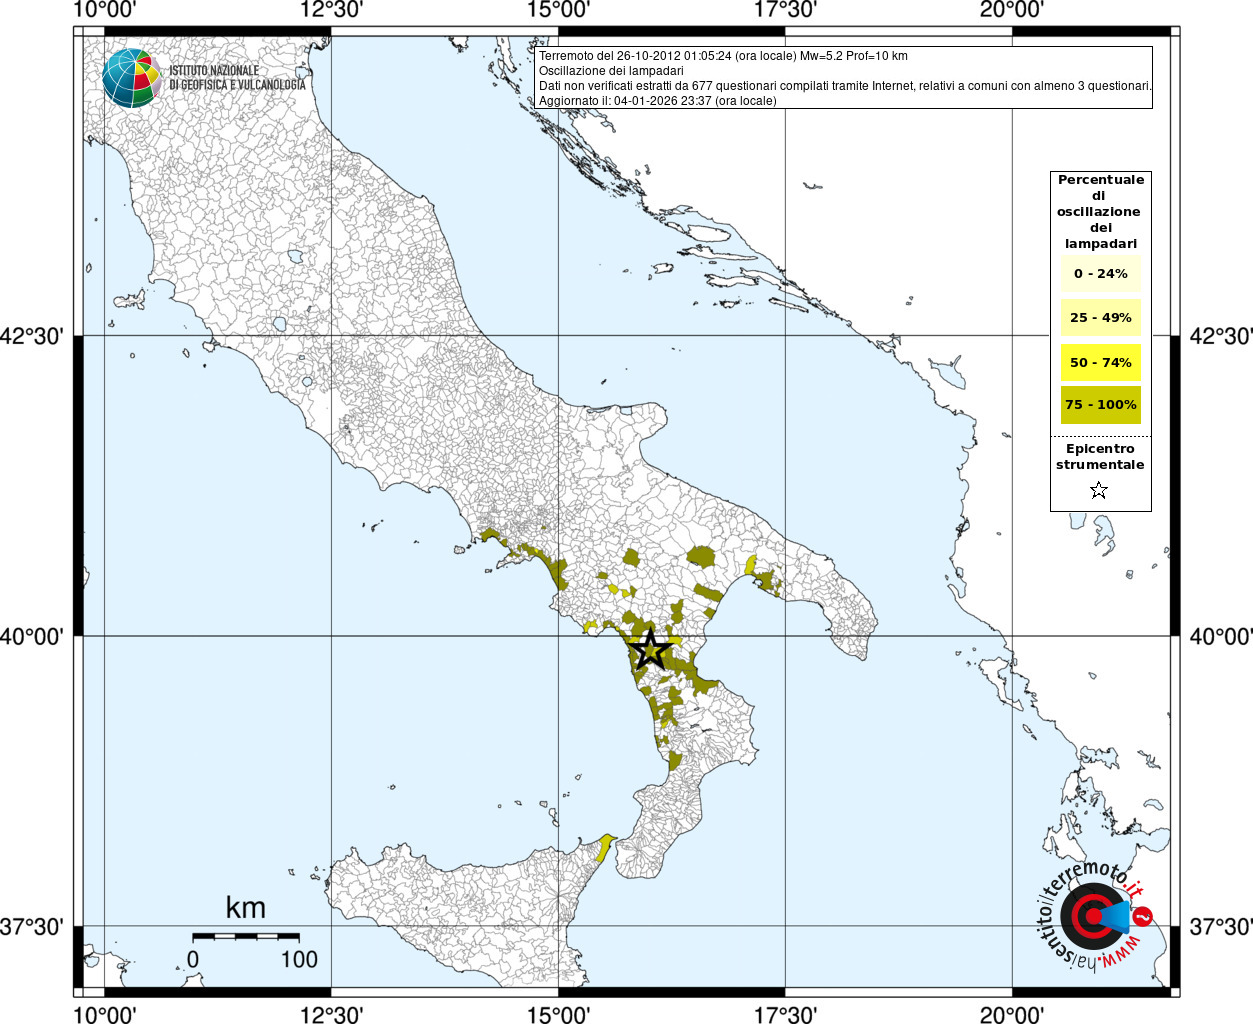Viewport: 1253px width, 1024px height.
Task: Click the 'km' scale label
Action: pyautogui.click(x=246, y=907)
